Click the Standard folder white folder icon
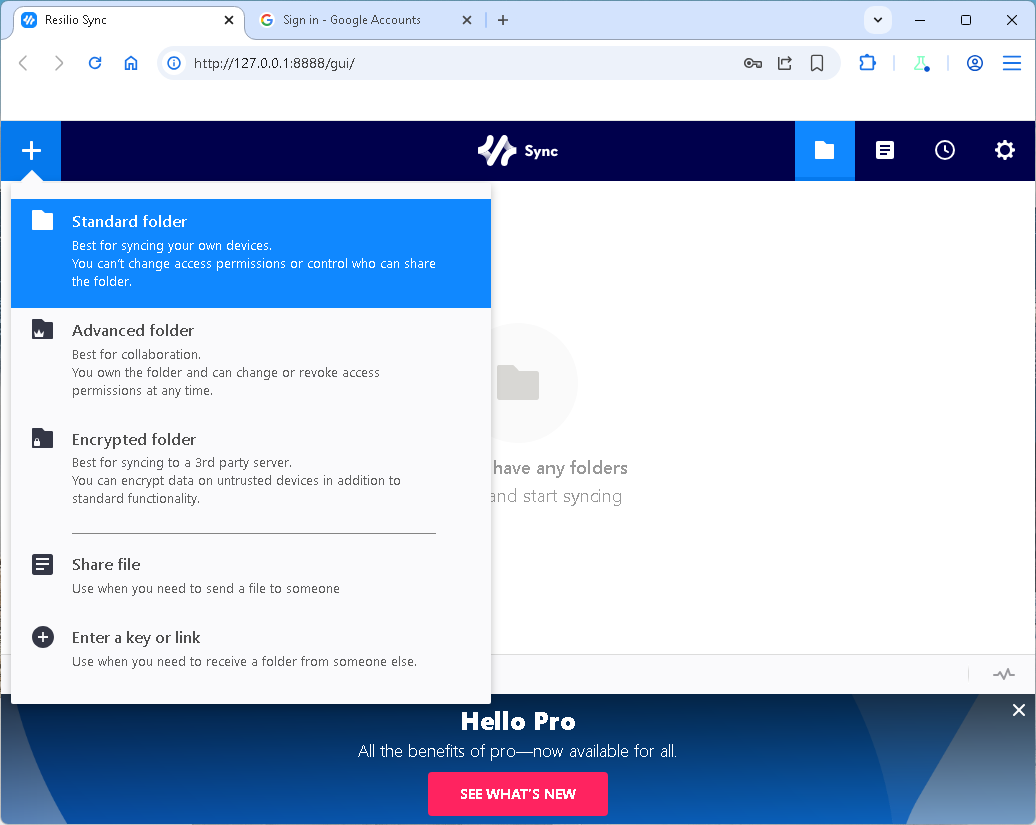Image resolution: width=1036 pixels, height=825 pixels. point(42,220)
